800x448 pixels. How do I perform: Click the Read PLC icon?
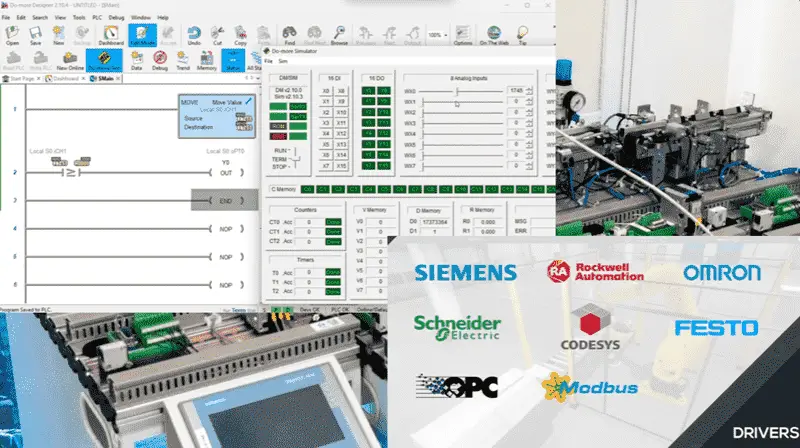tap(13, 60)
